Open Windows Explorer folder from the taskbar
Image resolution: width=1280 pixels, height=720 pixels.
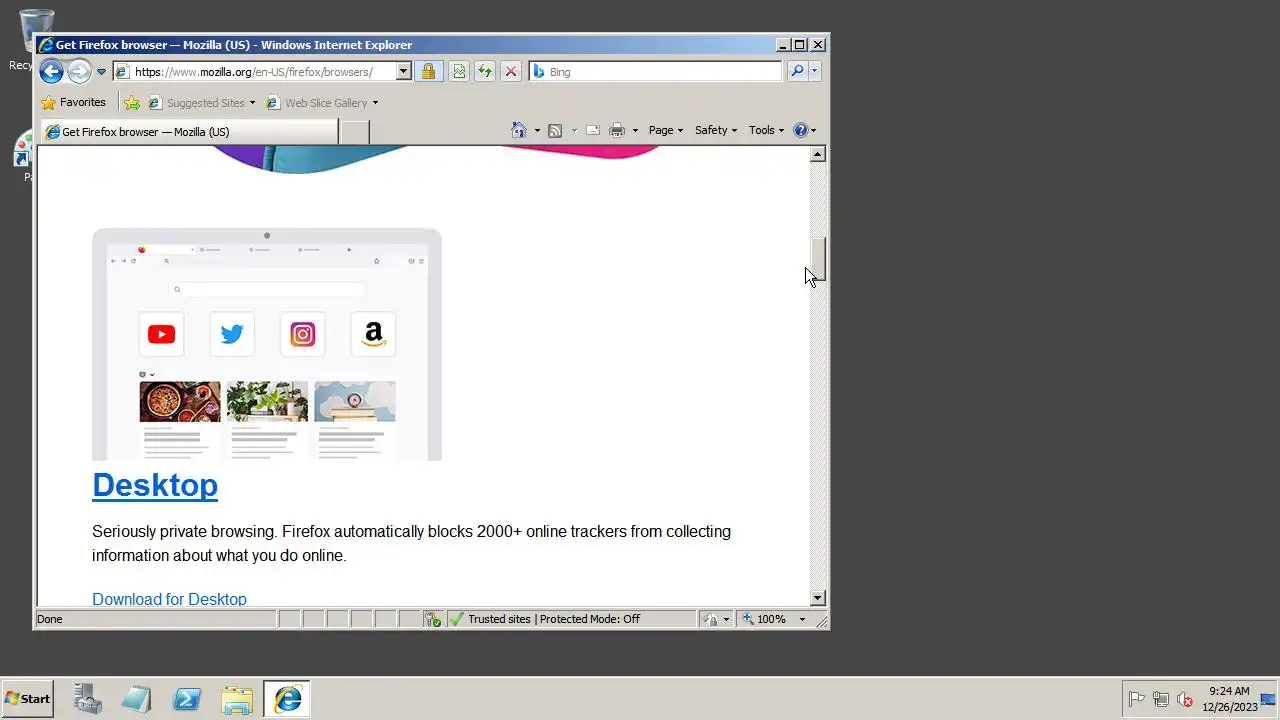click(x=237, y=699)
